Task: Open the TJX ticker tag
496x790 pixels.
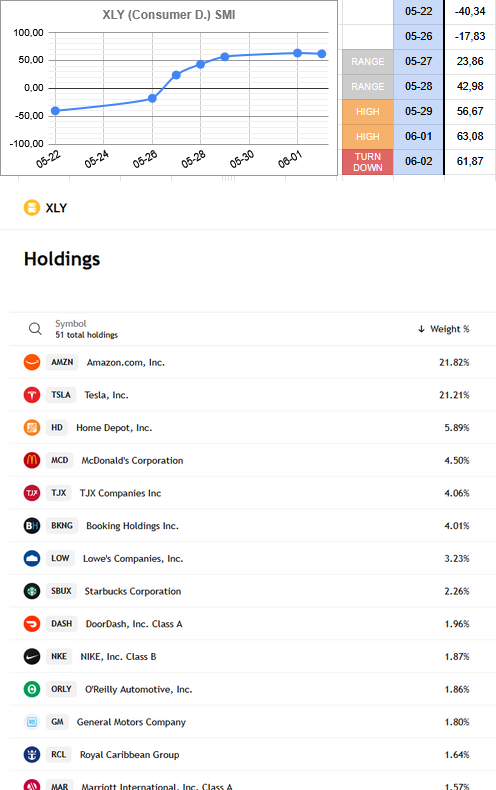Action: tap(58, 493)
